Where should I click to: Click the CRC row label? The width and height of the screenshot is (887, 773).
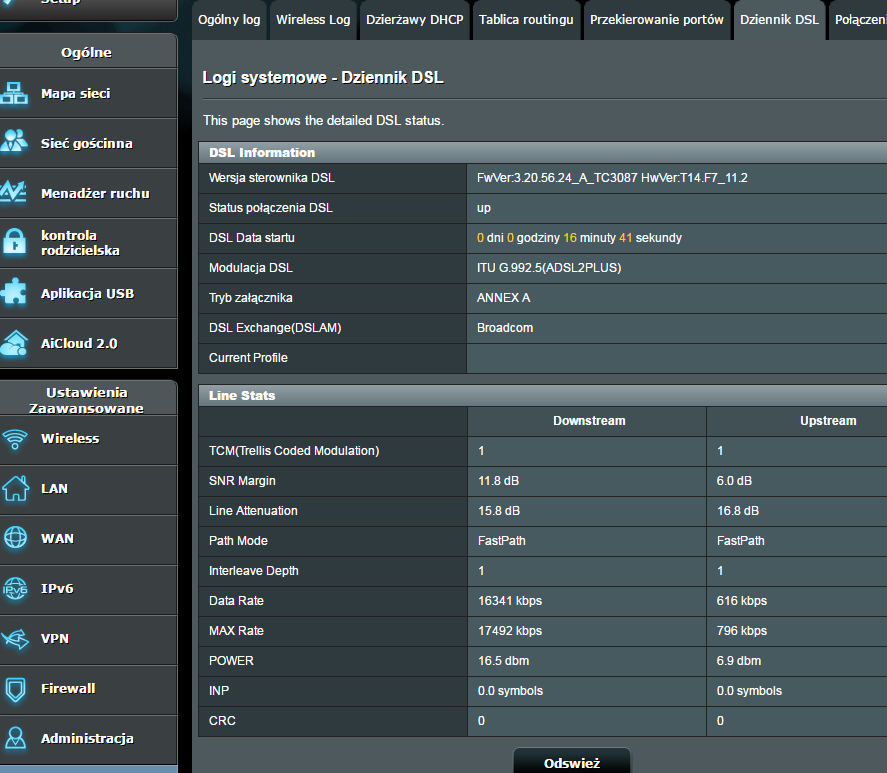click(222, 720)
